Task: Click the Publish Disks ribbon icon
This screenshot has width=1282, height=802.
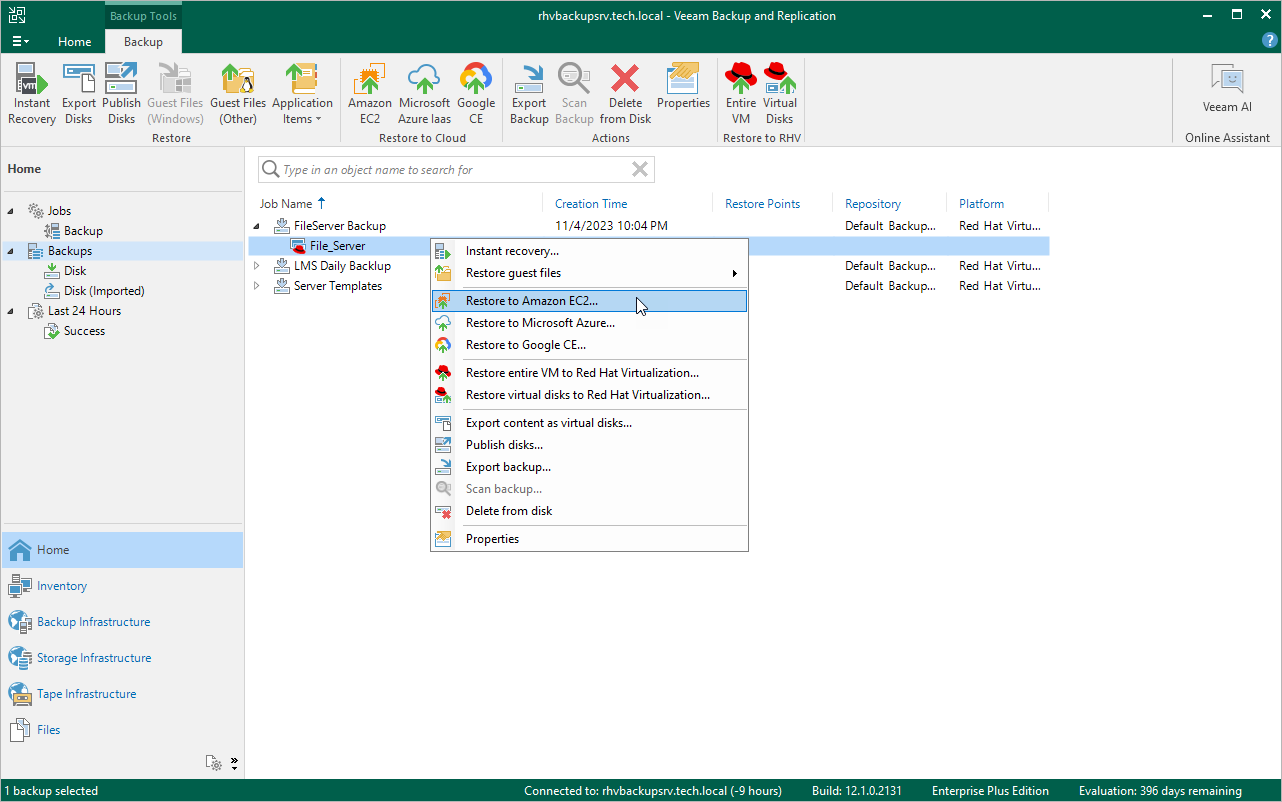Action: 121,93
